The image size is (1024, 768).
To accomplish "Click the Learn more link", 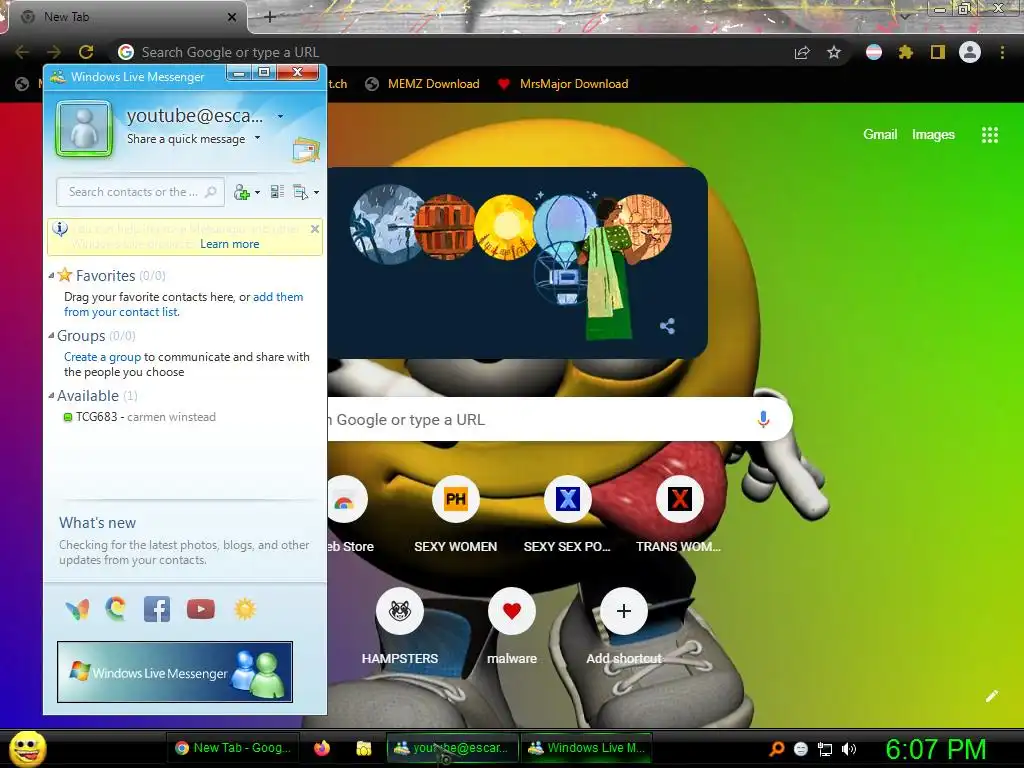I will pos(229,244).
